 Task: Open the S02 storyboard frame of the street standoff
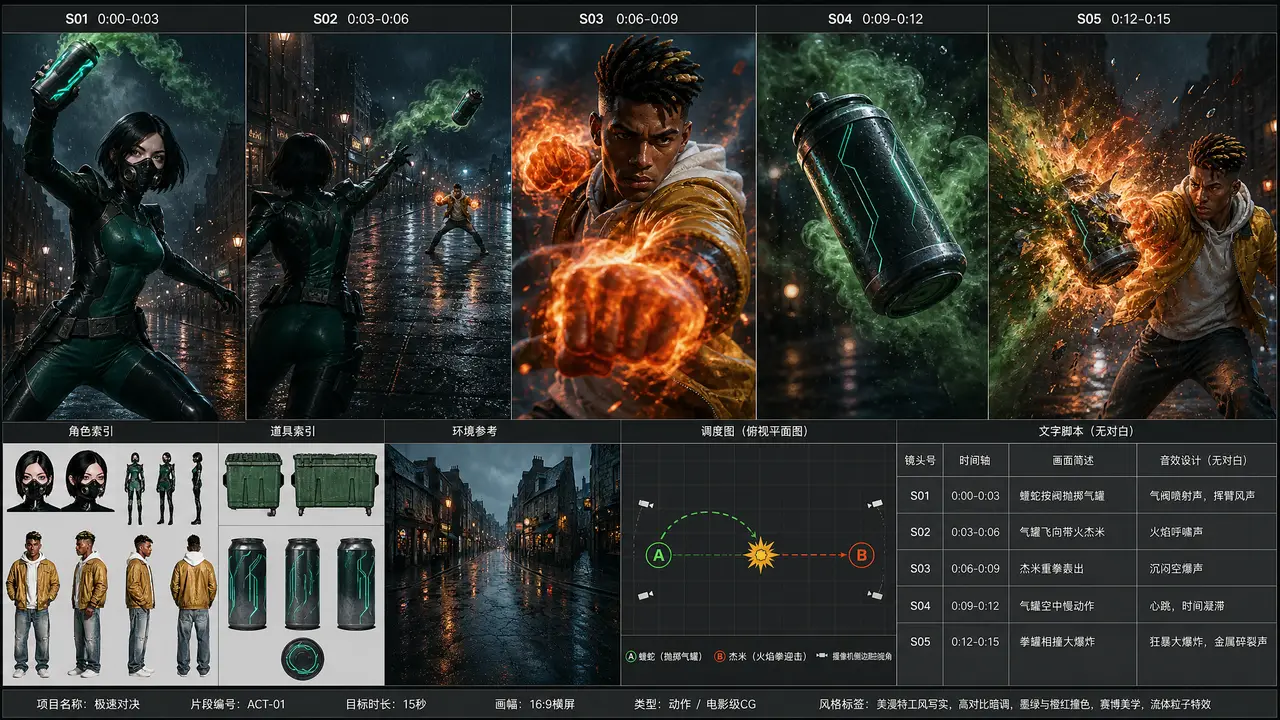379,226
